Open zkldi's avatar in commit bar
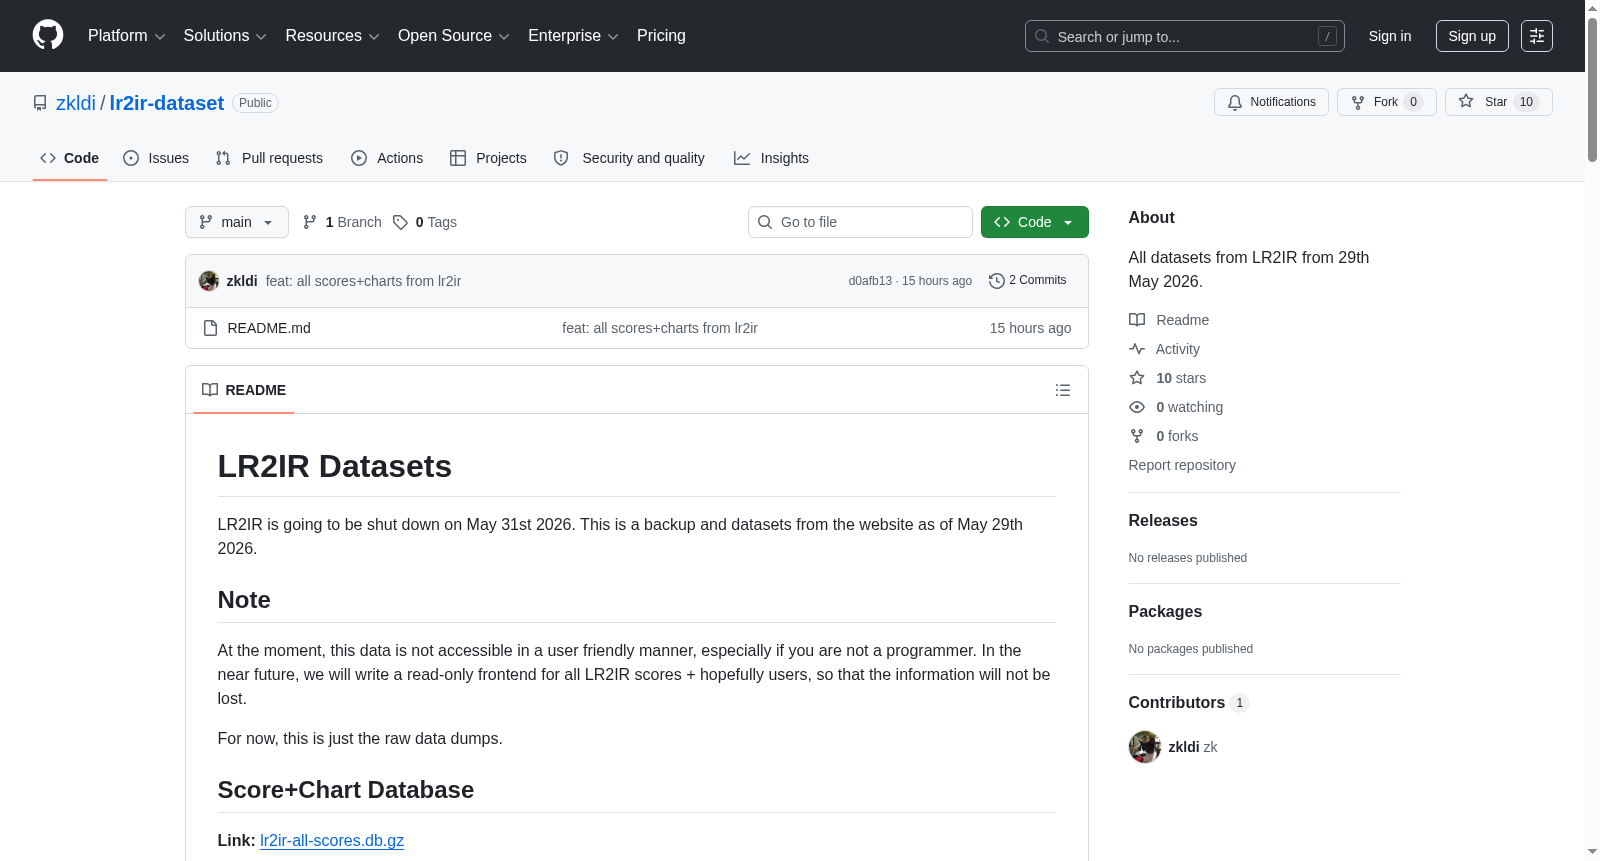 pos(209,281)
